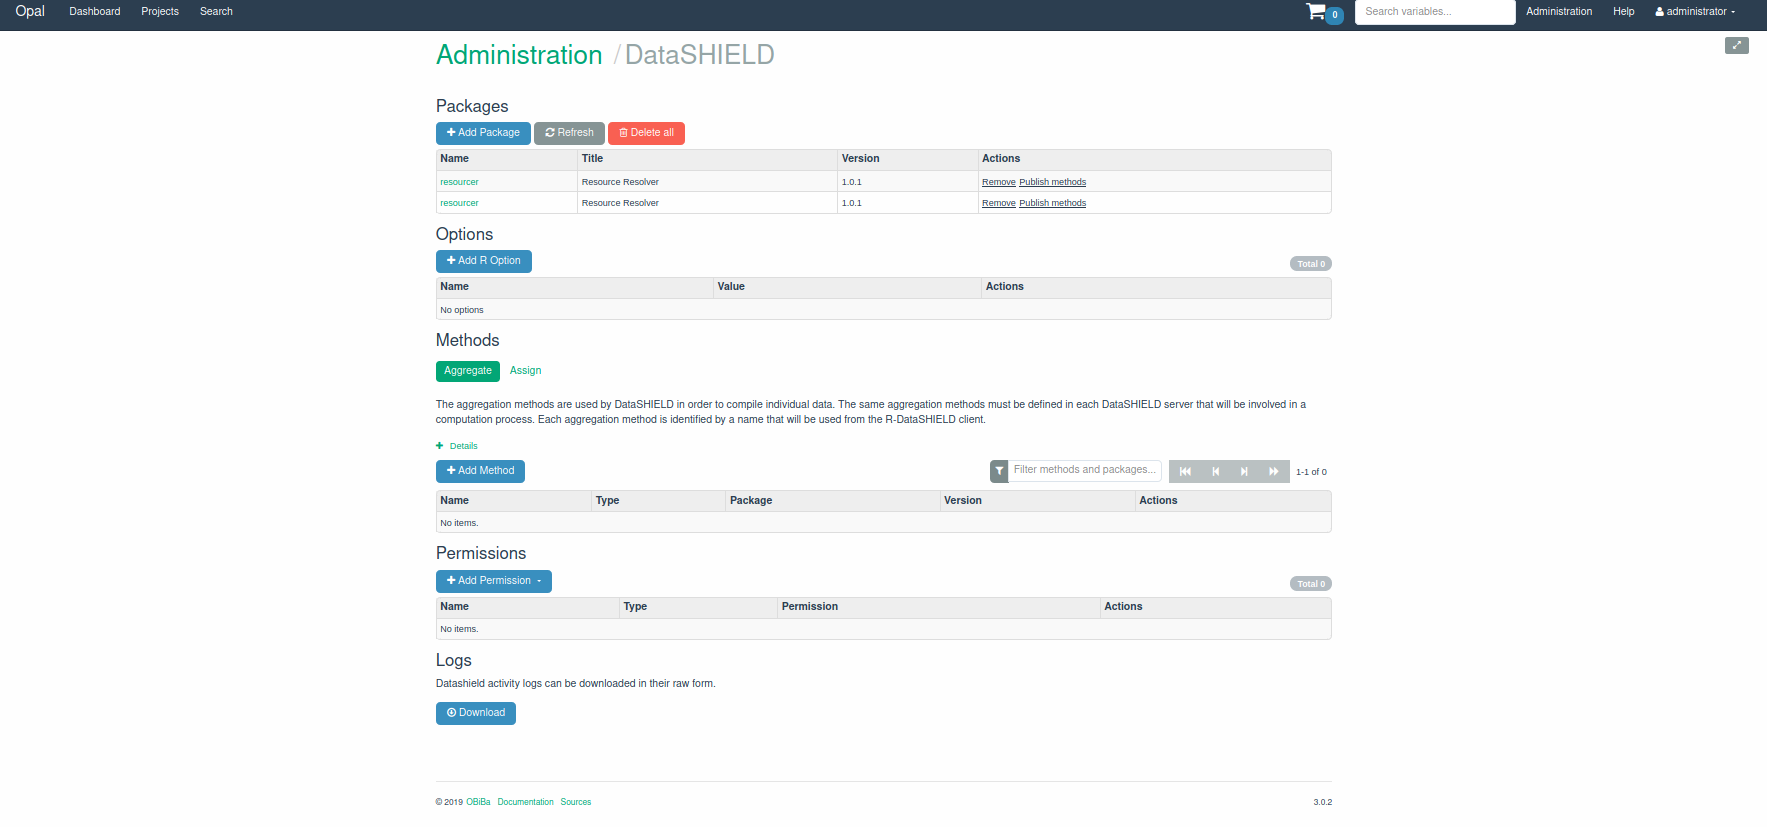This screenshot has width=1767, height=827.
Task: Click the Add R Option button
Action: coord(484,261)
